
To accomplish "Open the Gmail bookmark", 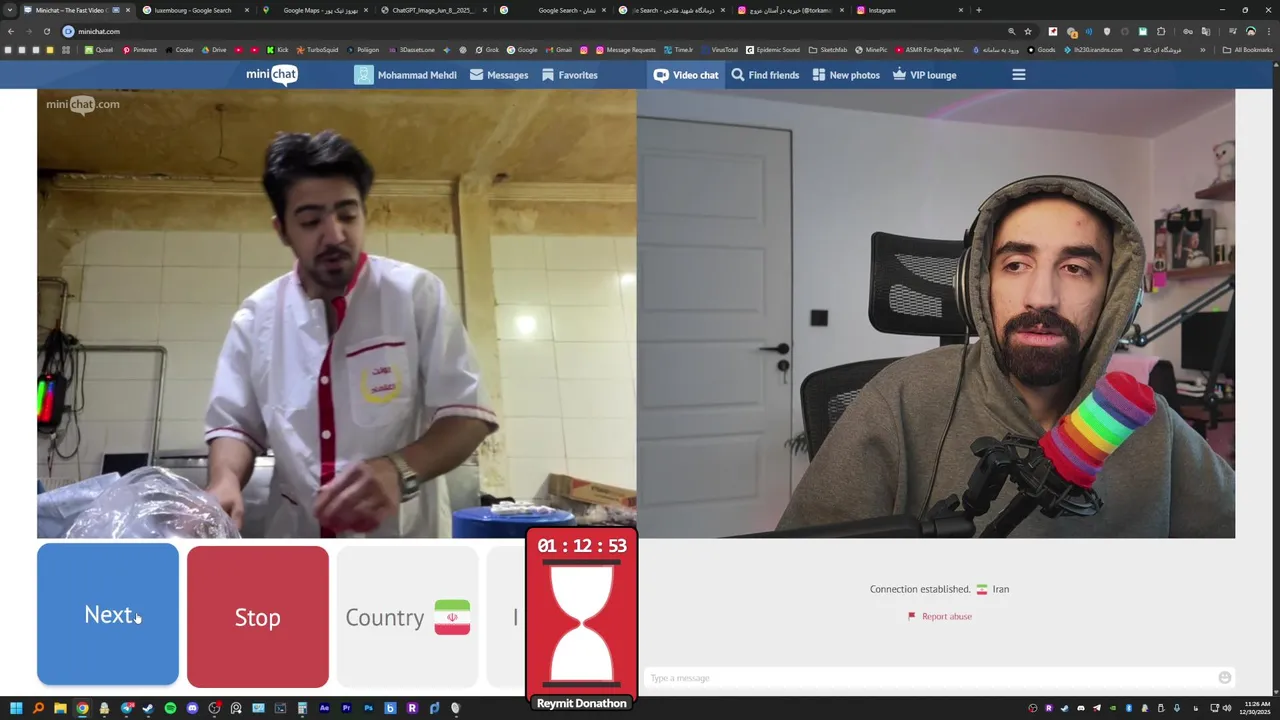I will [558, 50].
